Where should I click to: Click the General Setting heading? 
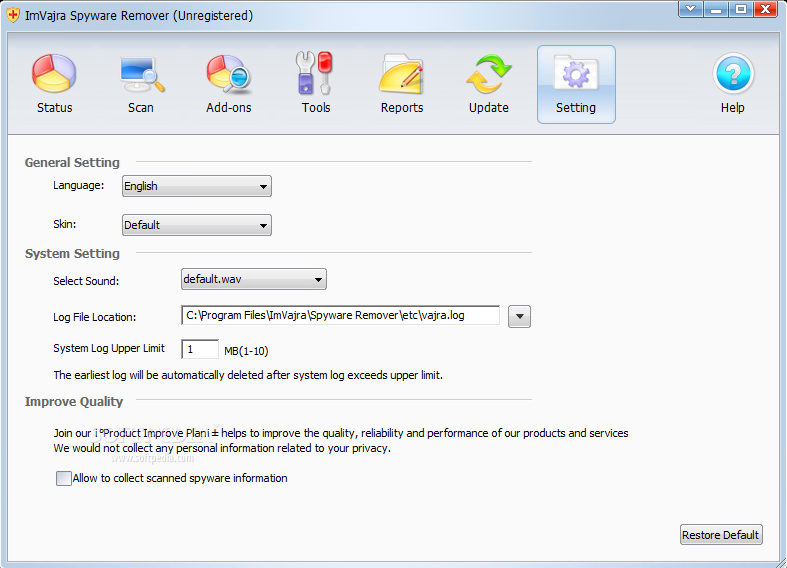pos(72,163)
